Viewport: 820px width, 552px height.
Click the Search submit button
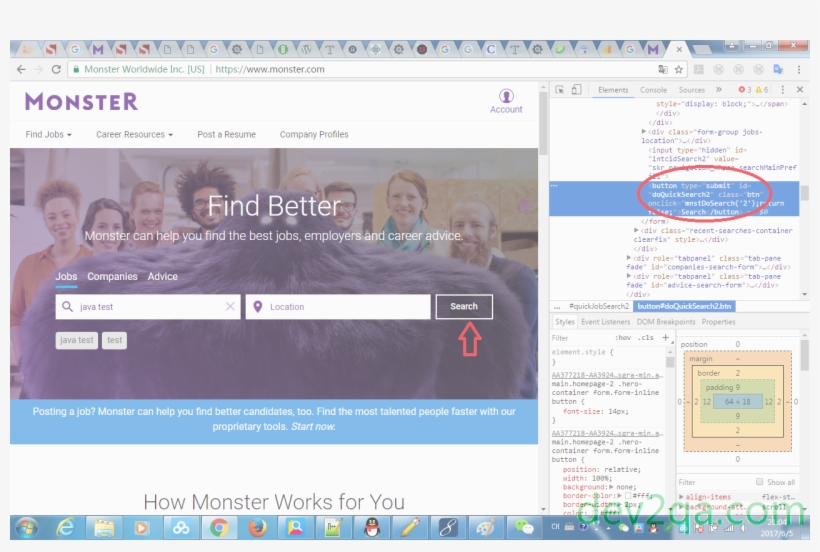pyautogui.click(x=464, y=306)
